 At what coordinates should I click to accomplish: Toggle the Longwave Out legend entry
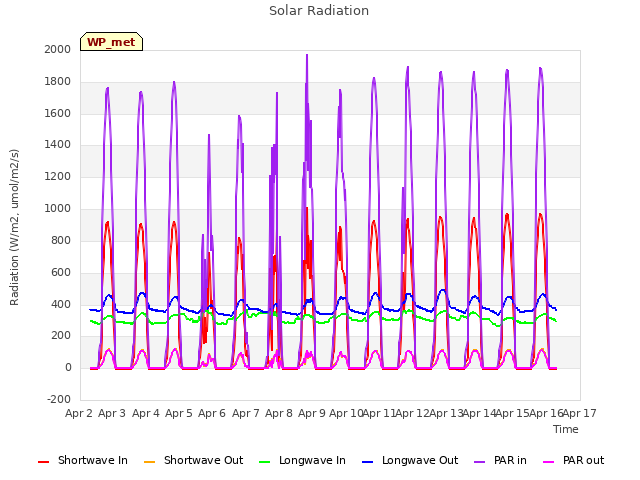[x=410, y=460]
